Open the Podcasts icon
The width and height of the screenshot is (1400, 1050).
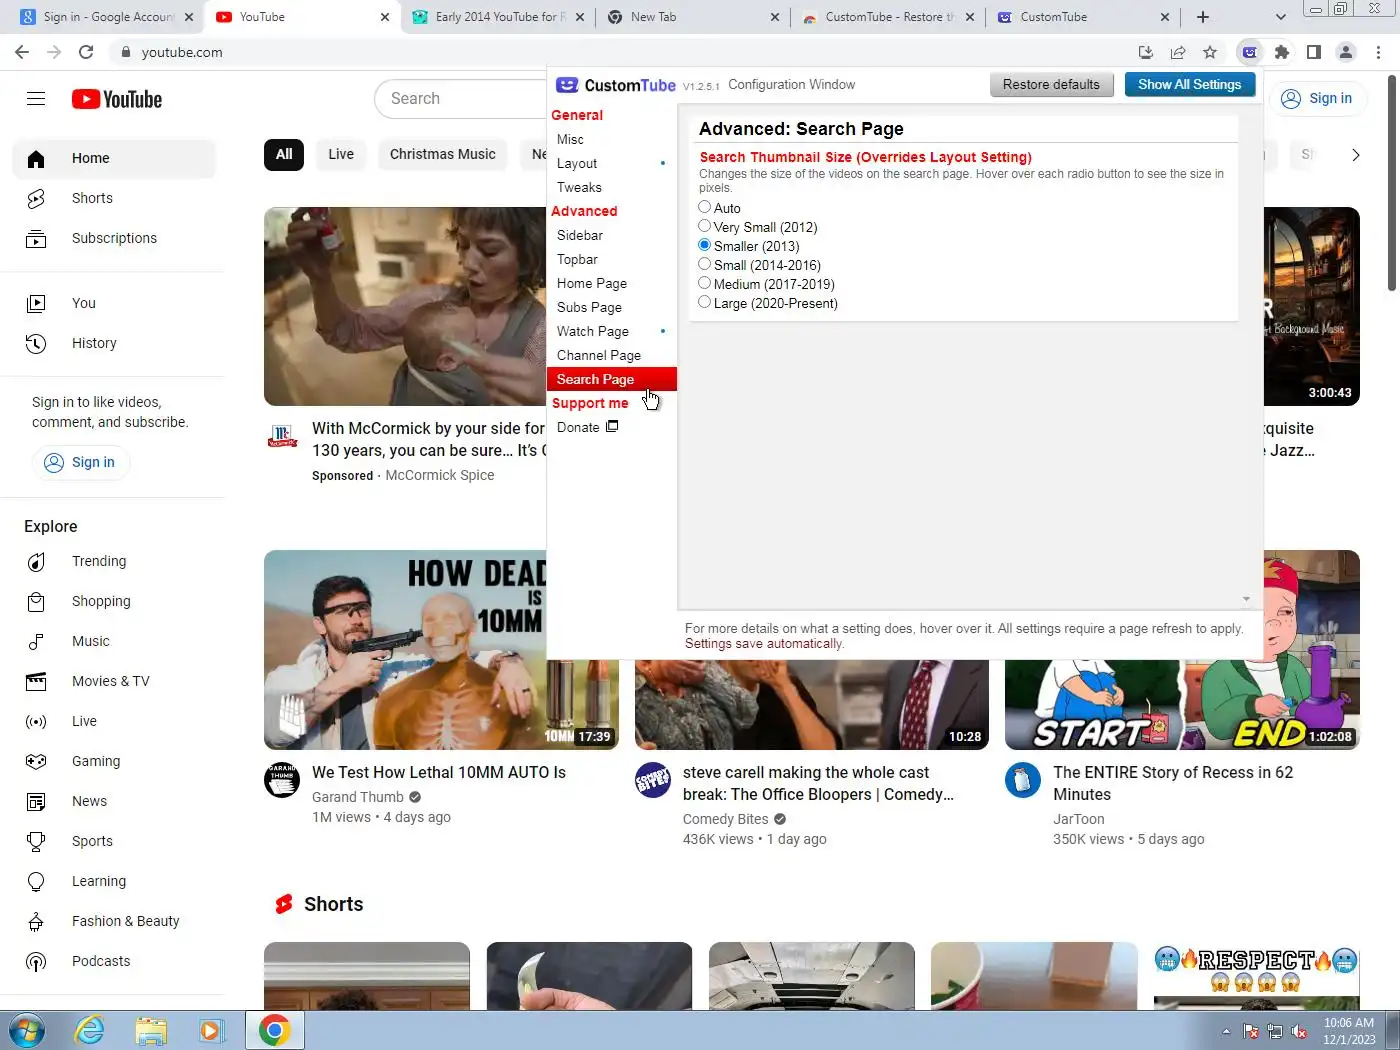(x=36, y=961)
